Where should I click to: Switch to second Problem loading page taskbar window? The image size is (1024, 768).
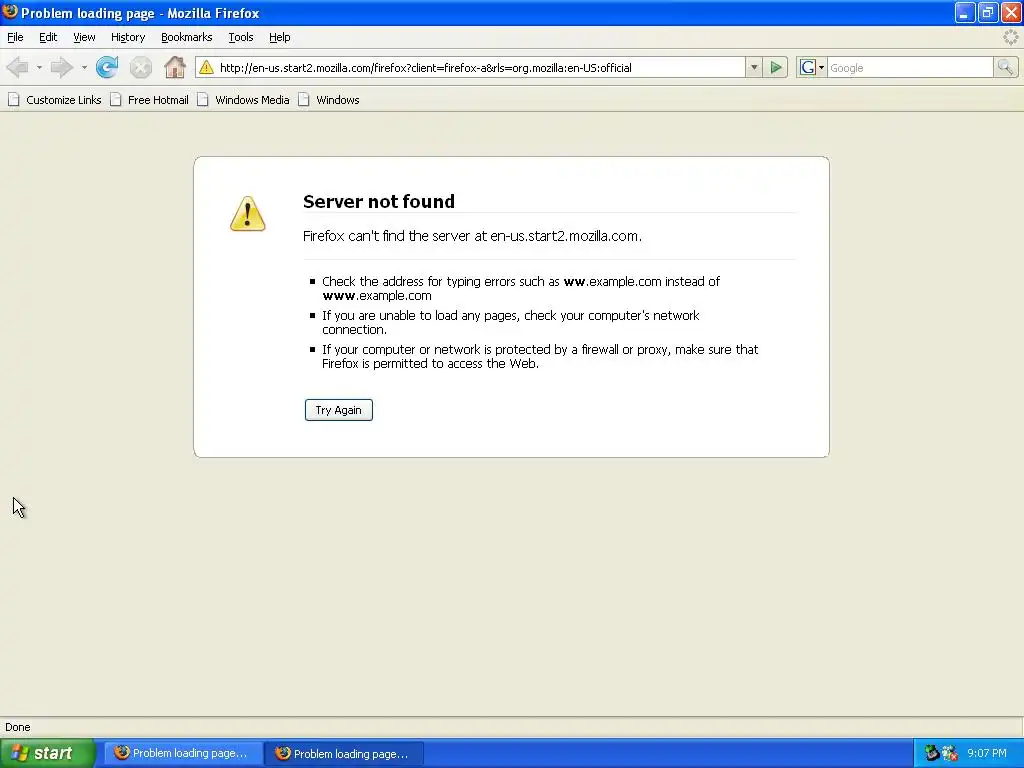(344, 753)
